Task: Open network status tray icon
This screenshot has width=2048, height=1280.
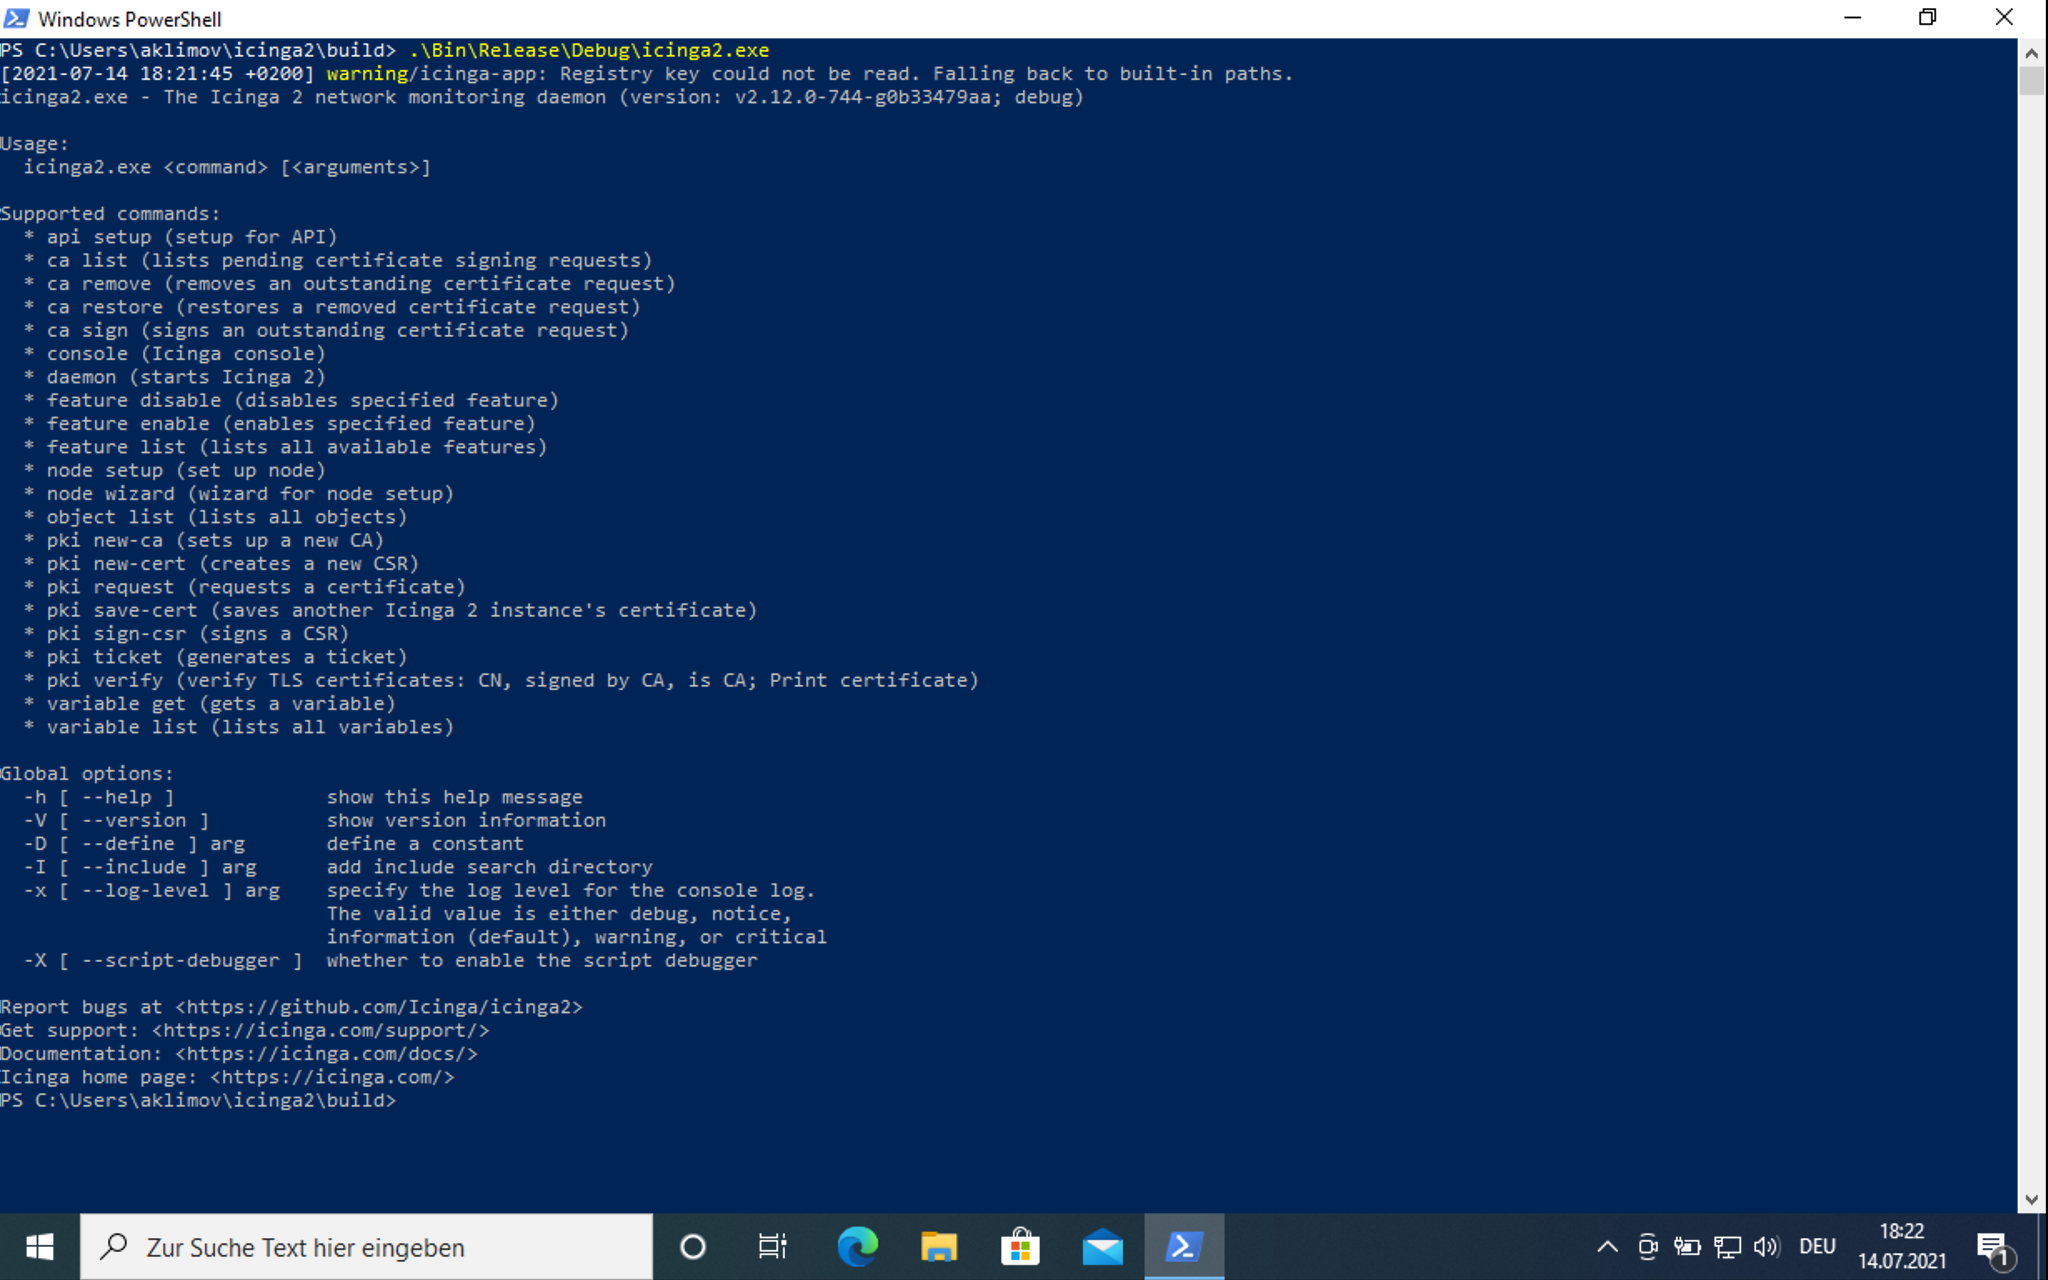Action: click(1727, 1247)
